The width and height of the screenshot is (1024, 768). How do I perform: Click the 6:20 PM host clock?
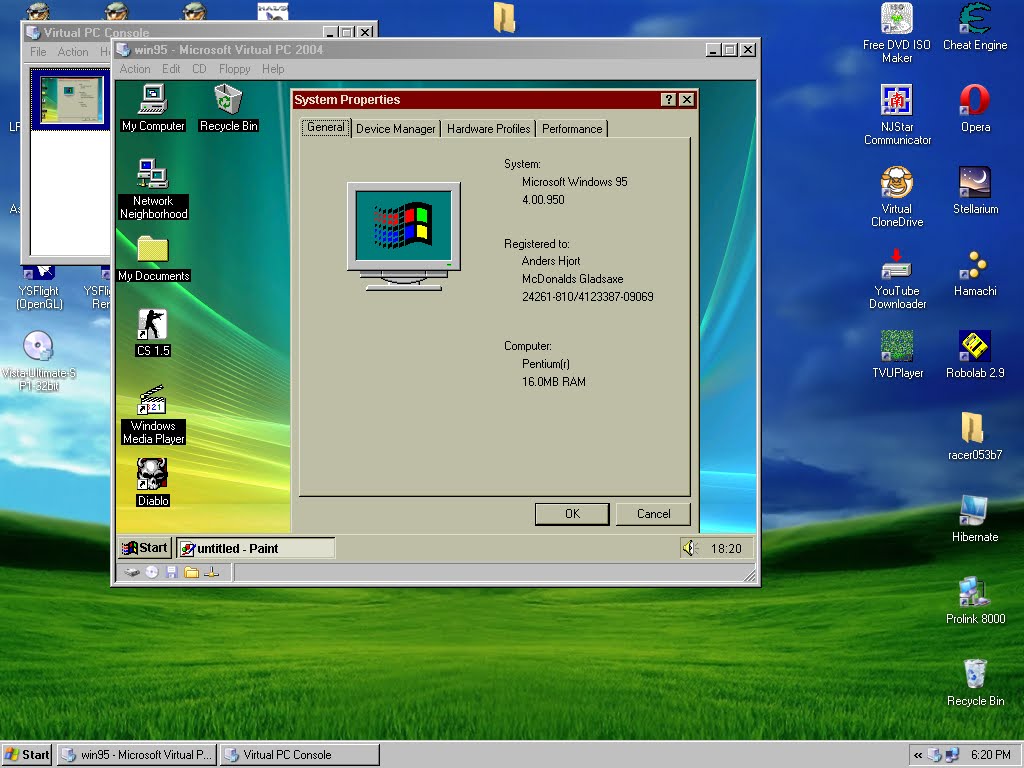pos(990,755)
